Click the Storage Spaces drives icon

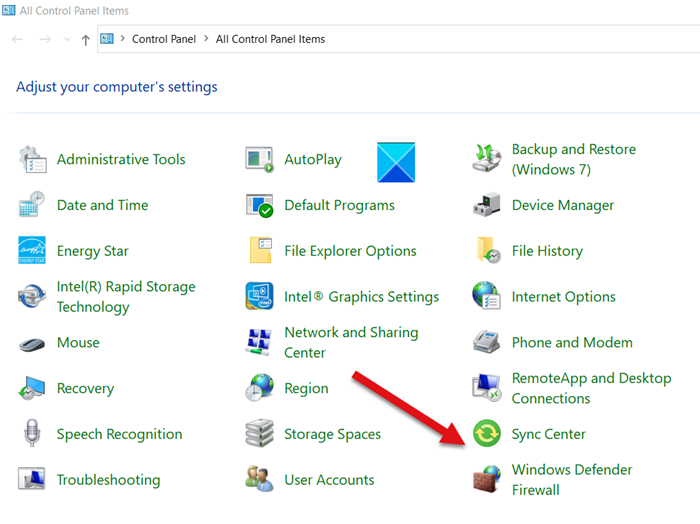(x=259, y=433)
